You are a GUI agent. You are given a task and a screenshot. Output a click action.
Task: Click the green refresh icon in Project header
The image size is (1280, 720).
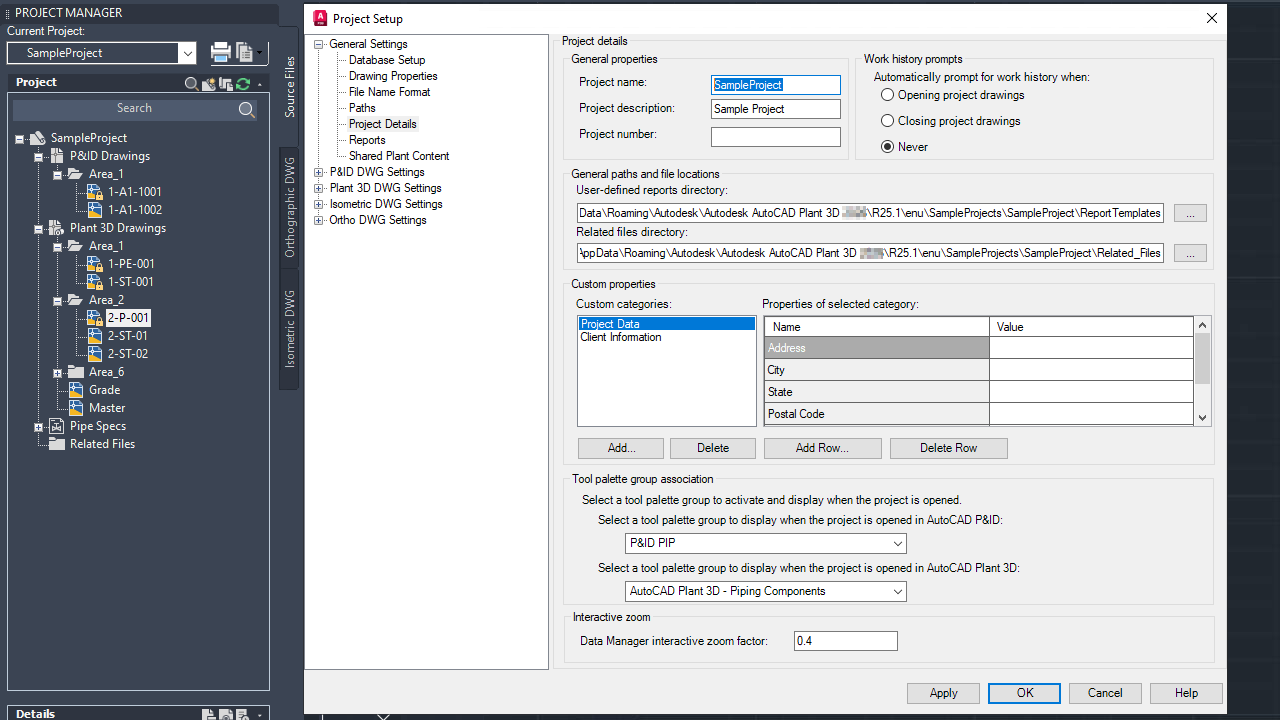coord(242,84)
